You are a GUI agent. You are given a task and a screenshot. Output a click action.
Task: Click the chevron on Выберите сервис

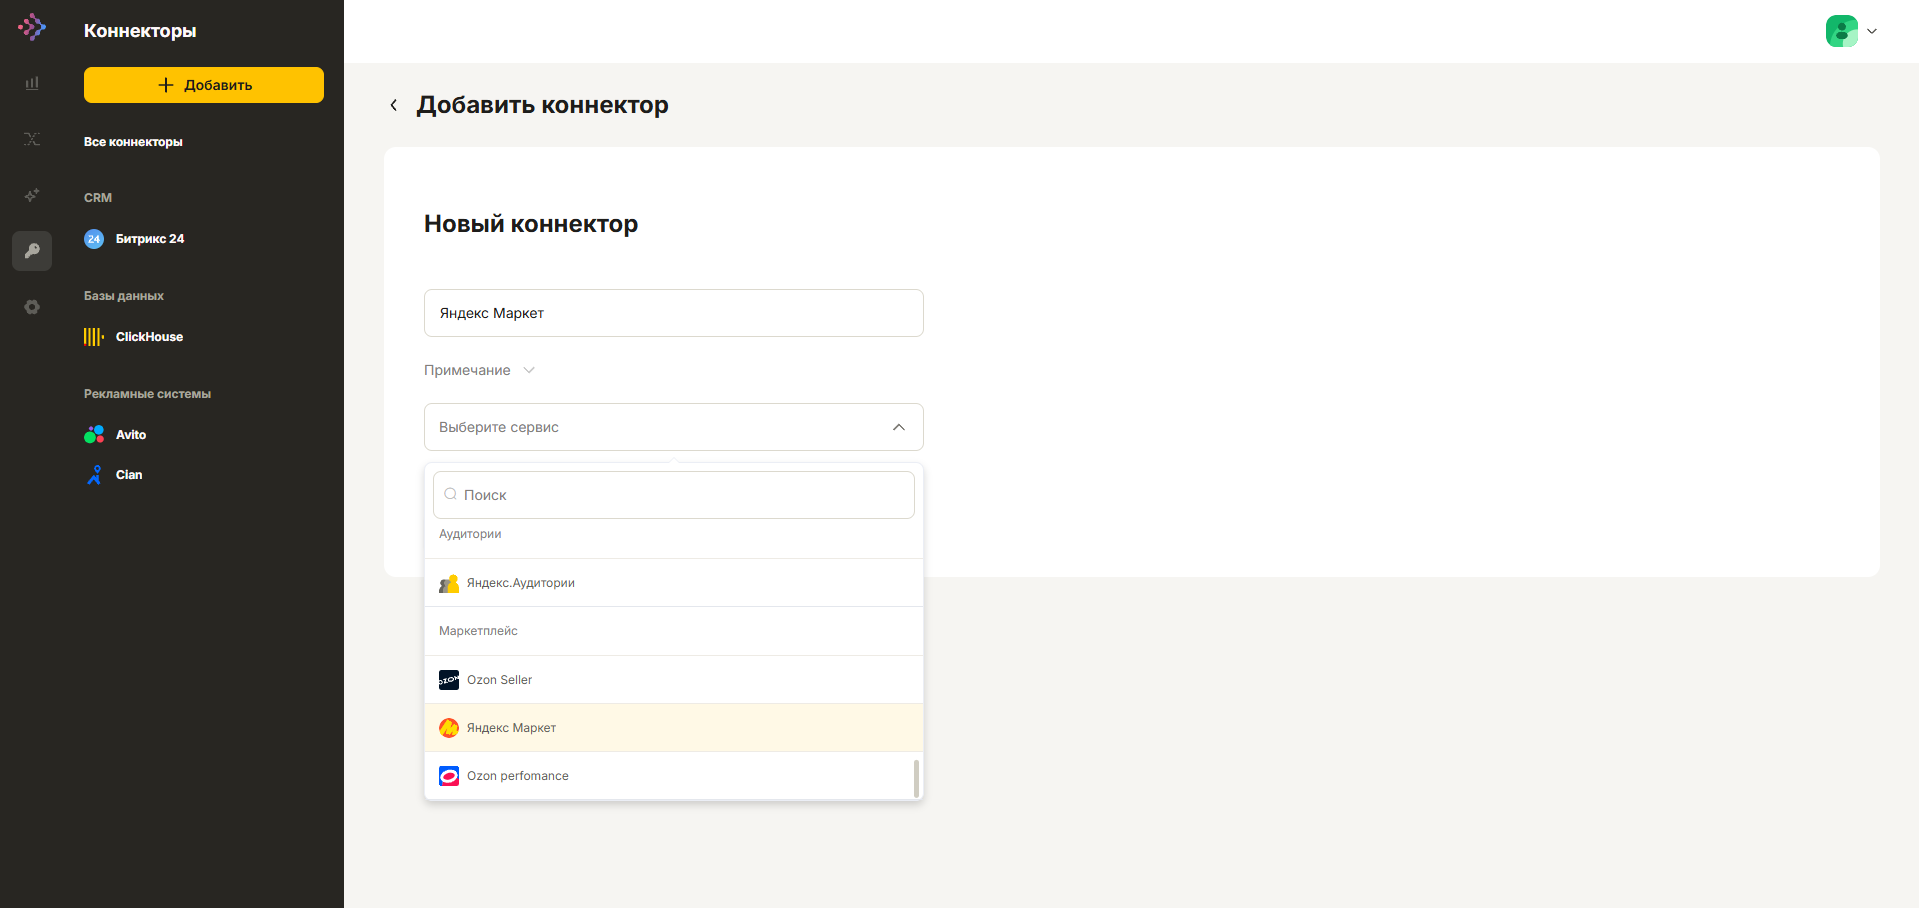tap(899, 427)
